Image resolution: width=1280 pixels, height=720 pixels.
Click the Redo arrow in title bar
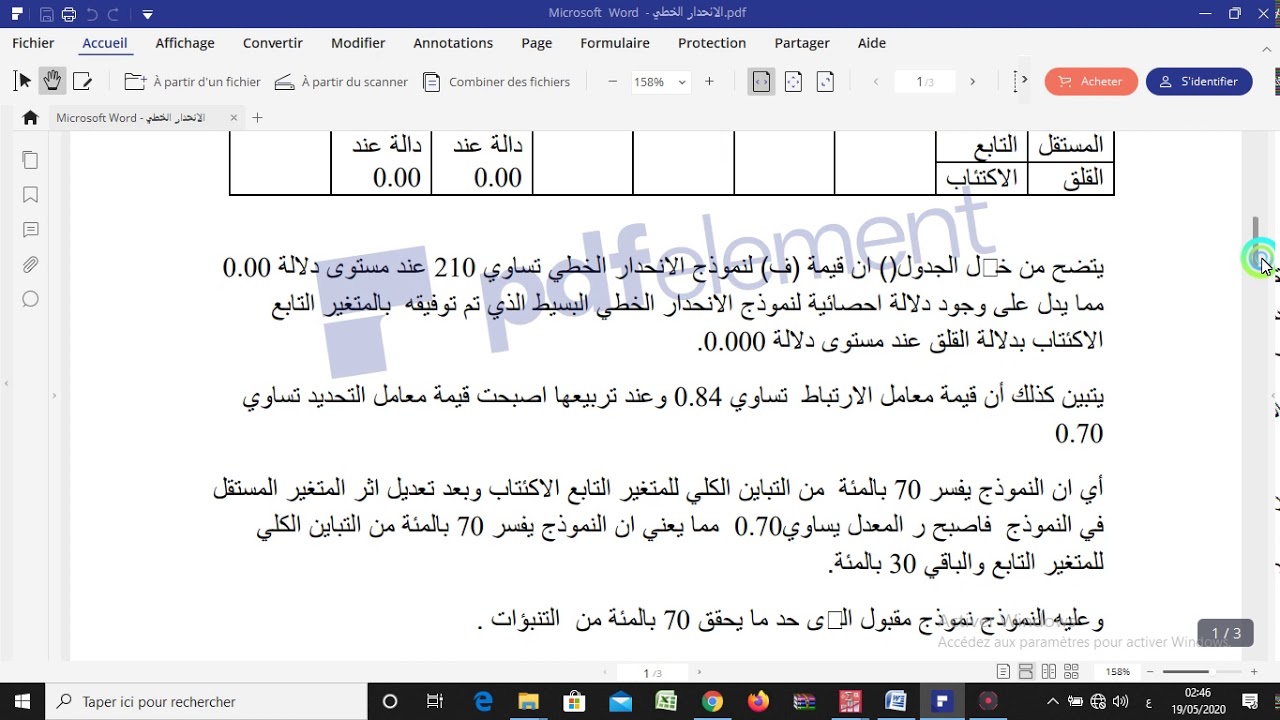tap(114, 14)
